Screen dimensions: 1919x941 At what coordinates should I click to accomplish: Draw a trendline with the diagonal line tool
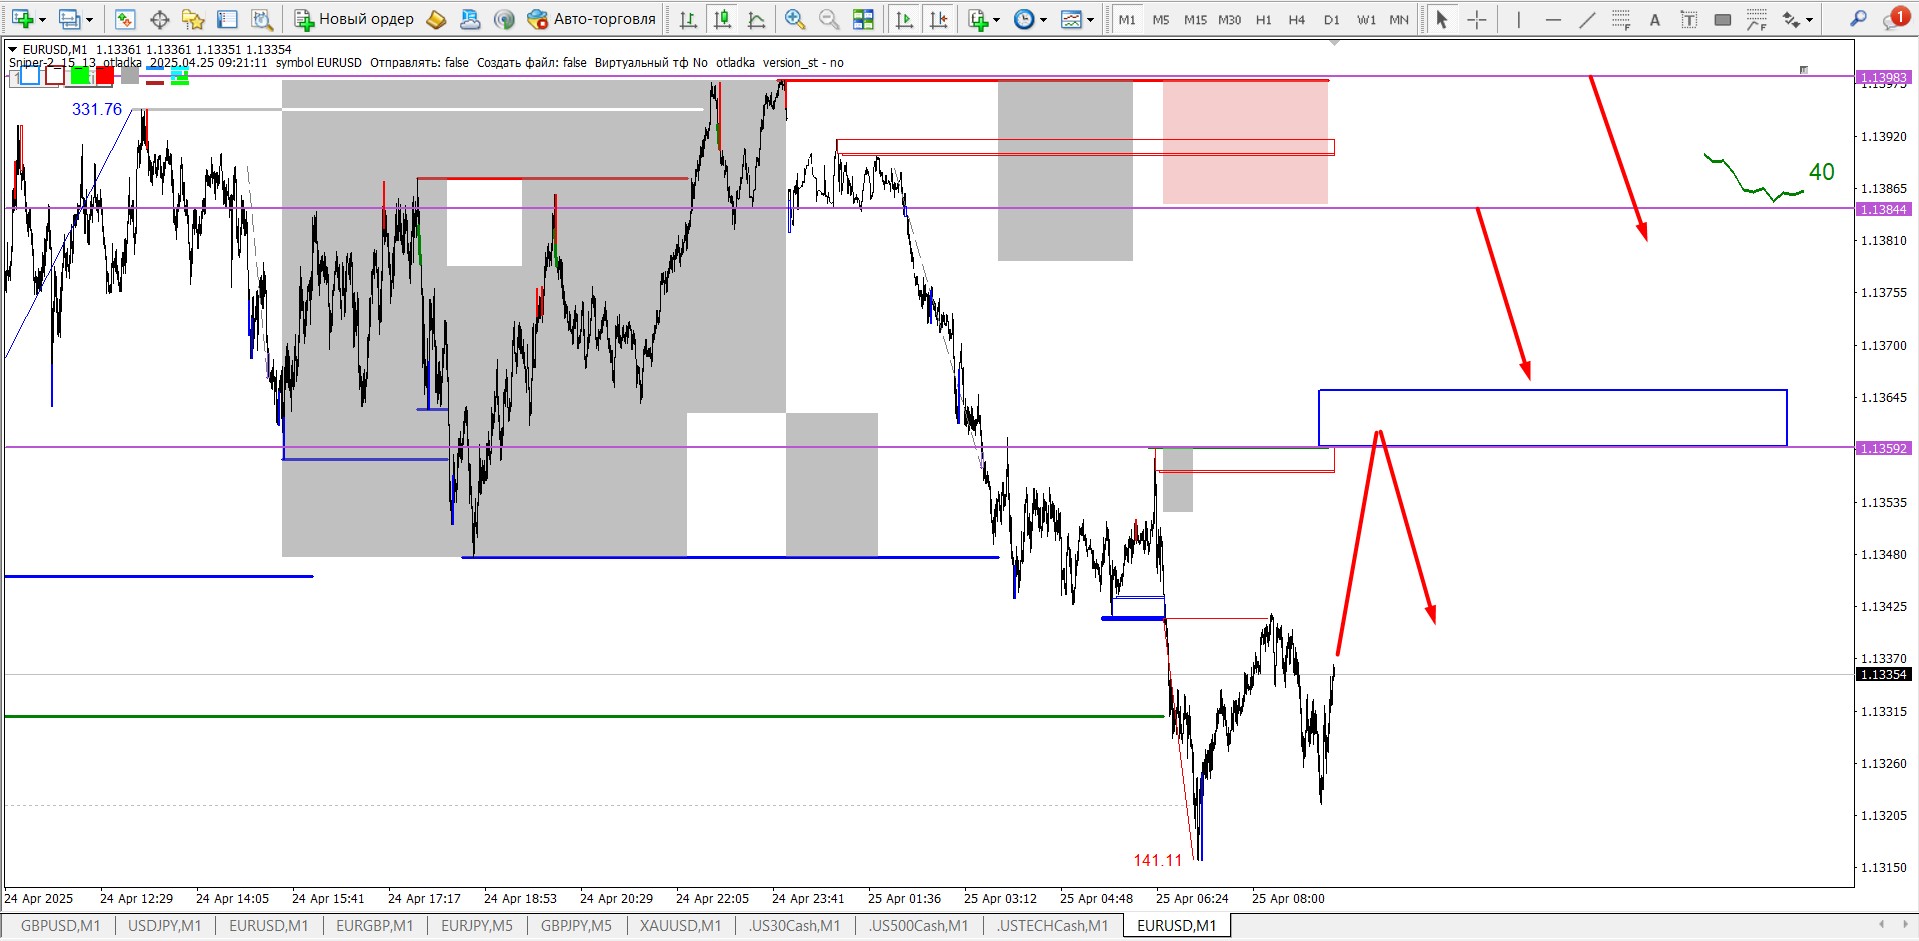1587,19
